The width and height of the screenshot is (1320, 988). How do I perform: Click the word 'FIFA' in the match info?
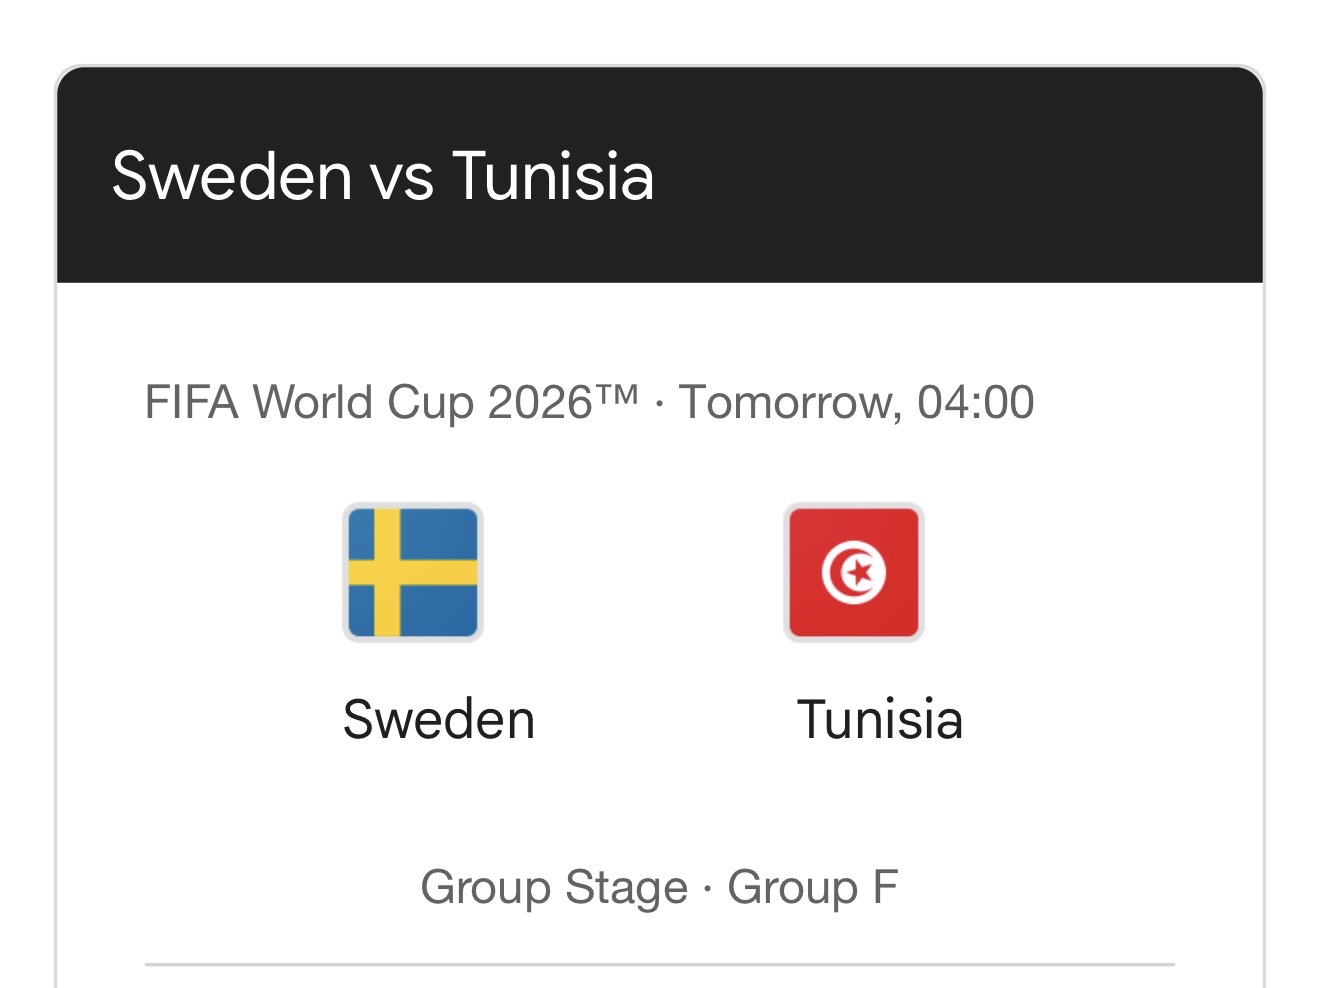192,402
